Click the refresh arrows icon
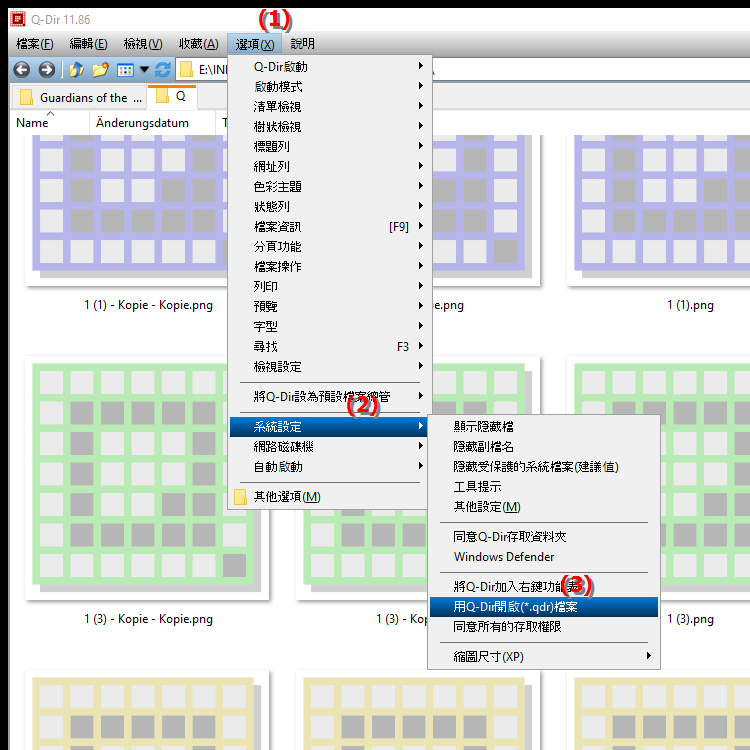750x750 pixels. tap(163, 70)
